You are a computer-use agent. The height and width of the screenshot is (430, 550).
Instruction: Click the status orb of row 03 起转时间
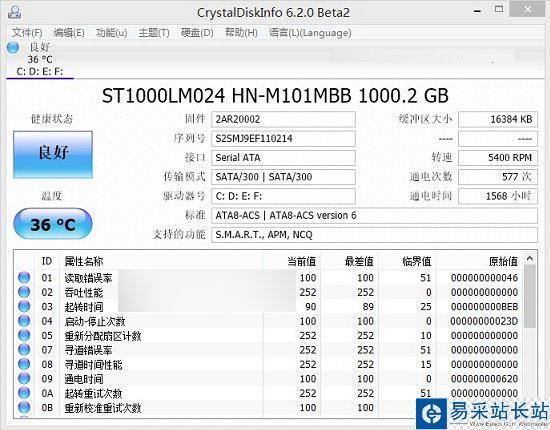point(24,306)
